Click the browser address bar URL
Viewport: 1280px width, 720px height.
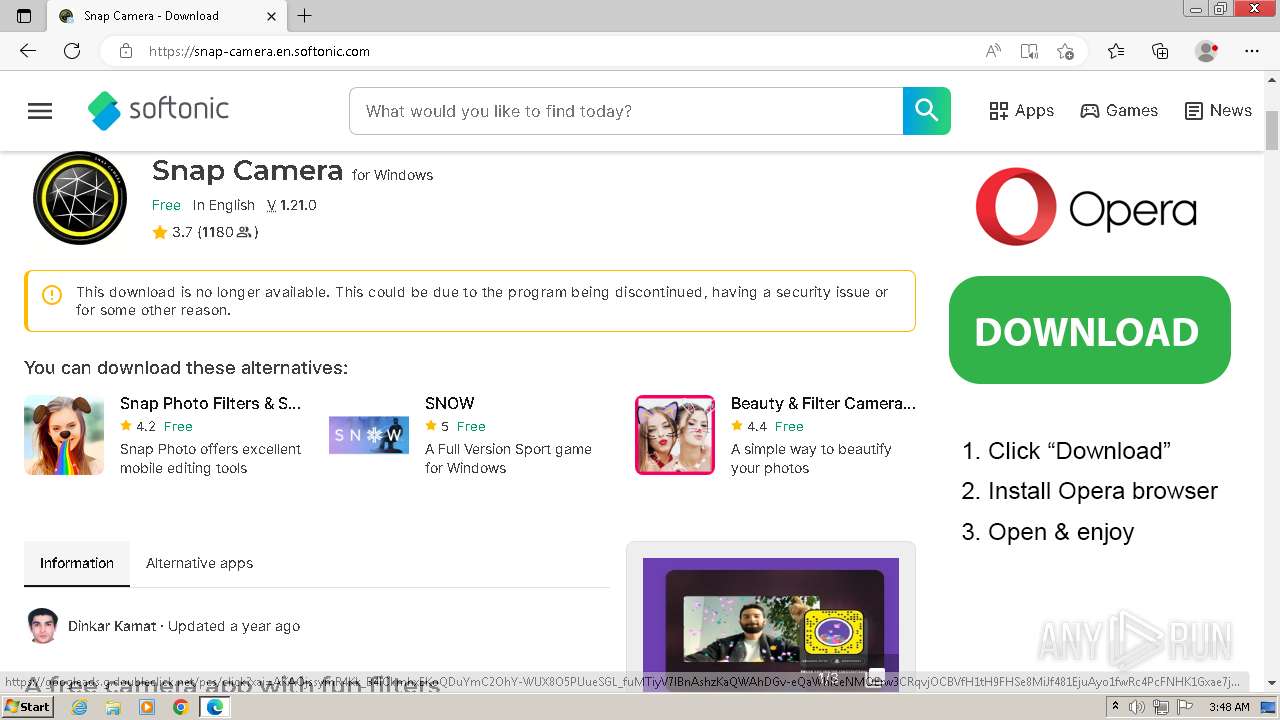click(x=259, y=51)
